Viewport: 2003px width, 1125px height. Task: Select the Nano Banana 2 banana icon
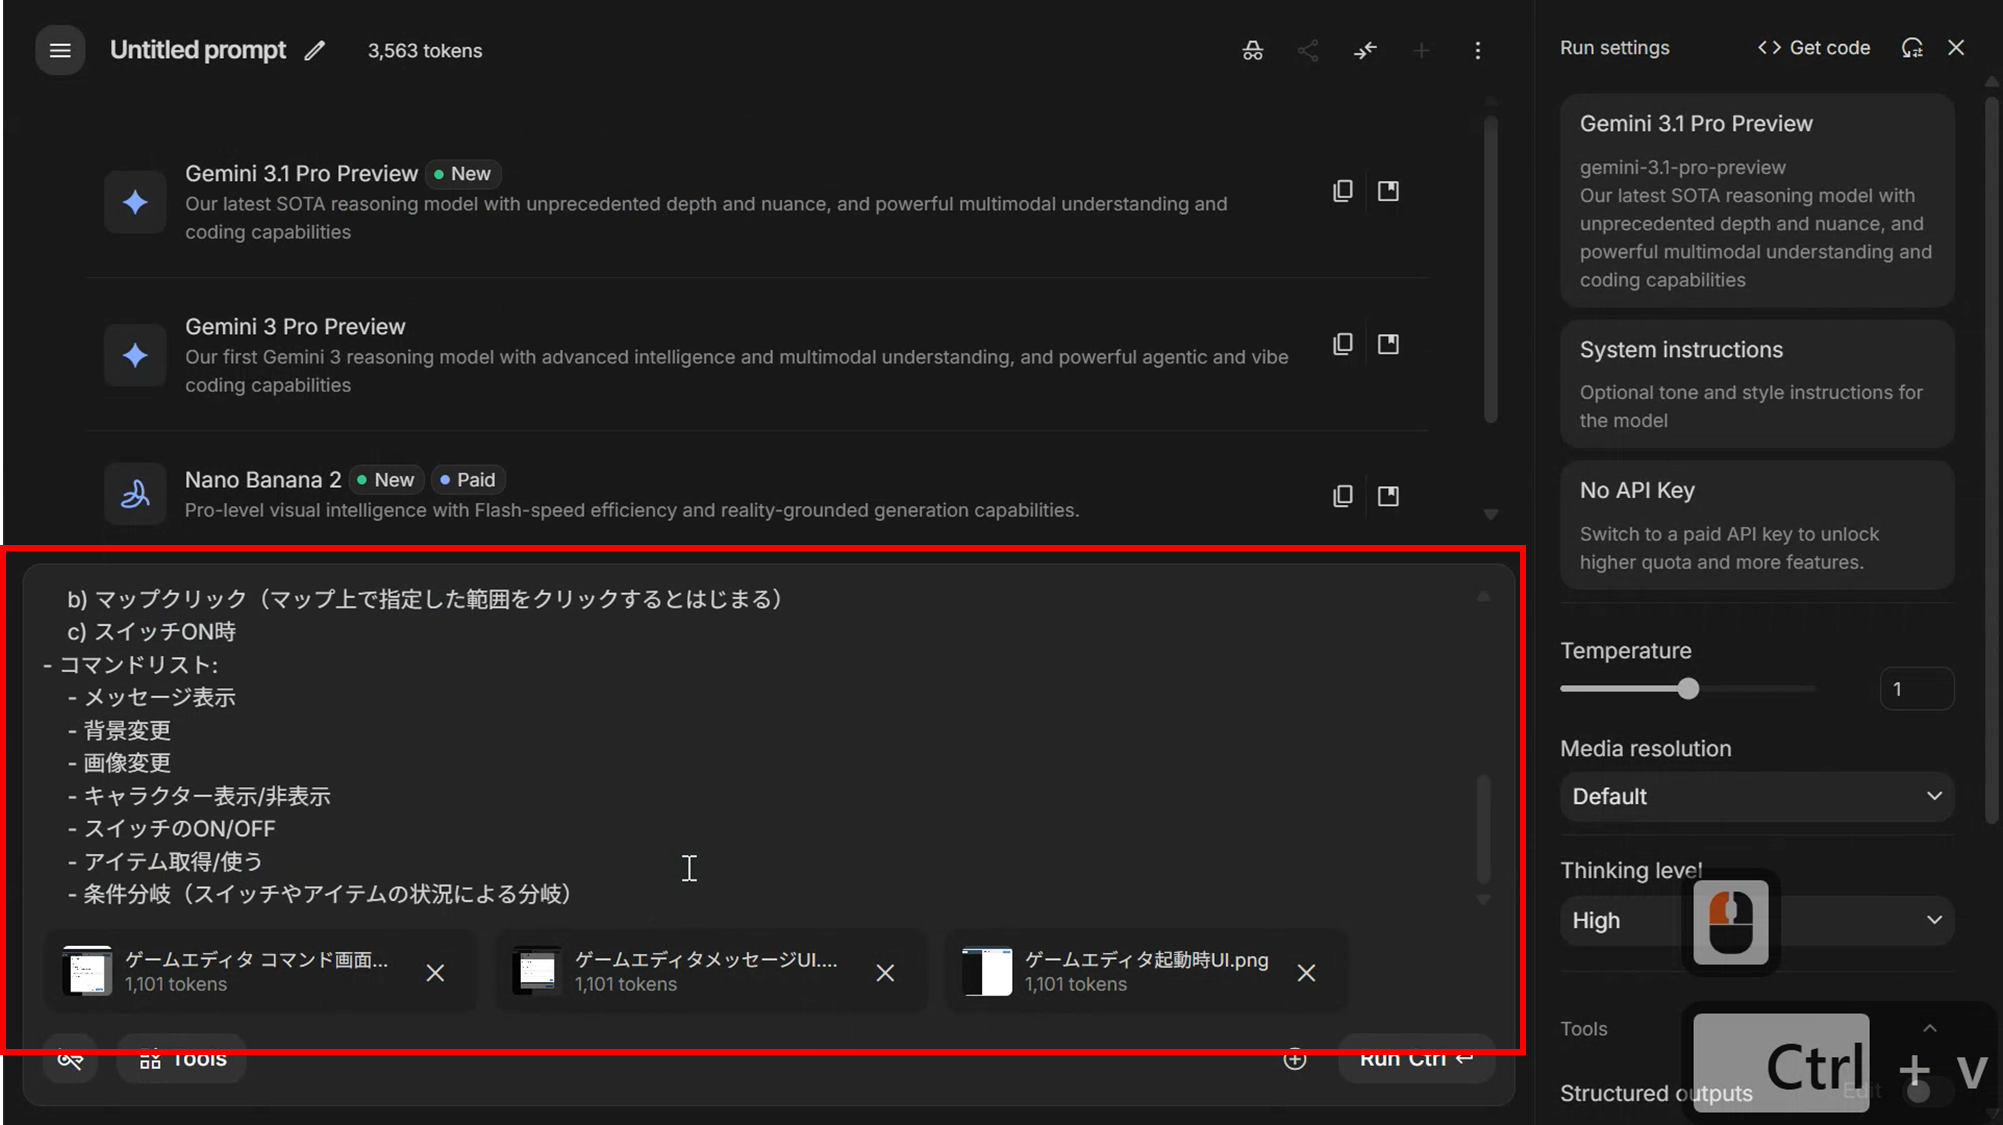point(135,494)
